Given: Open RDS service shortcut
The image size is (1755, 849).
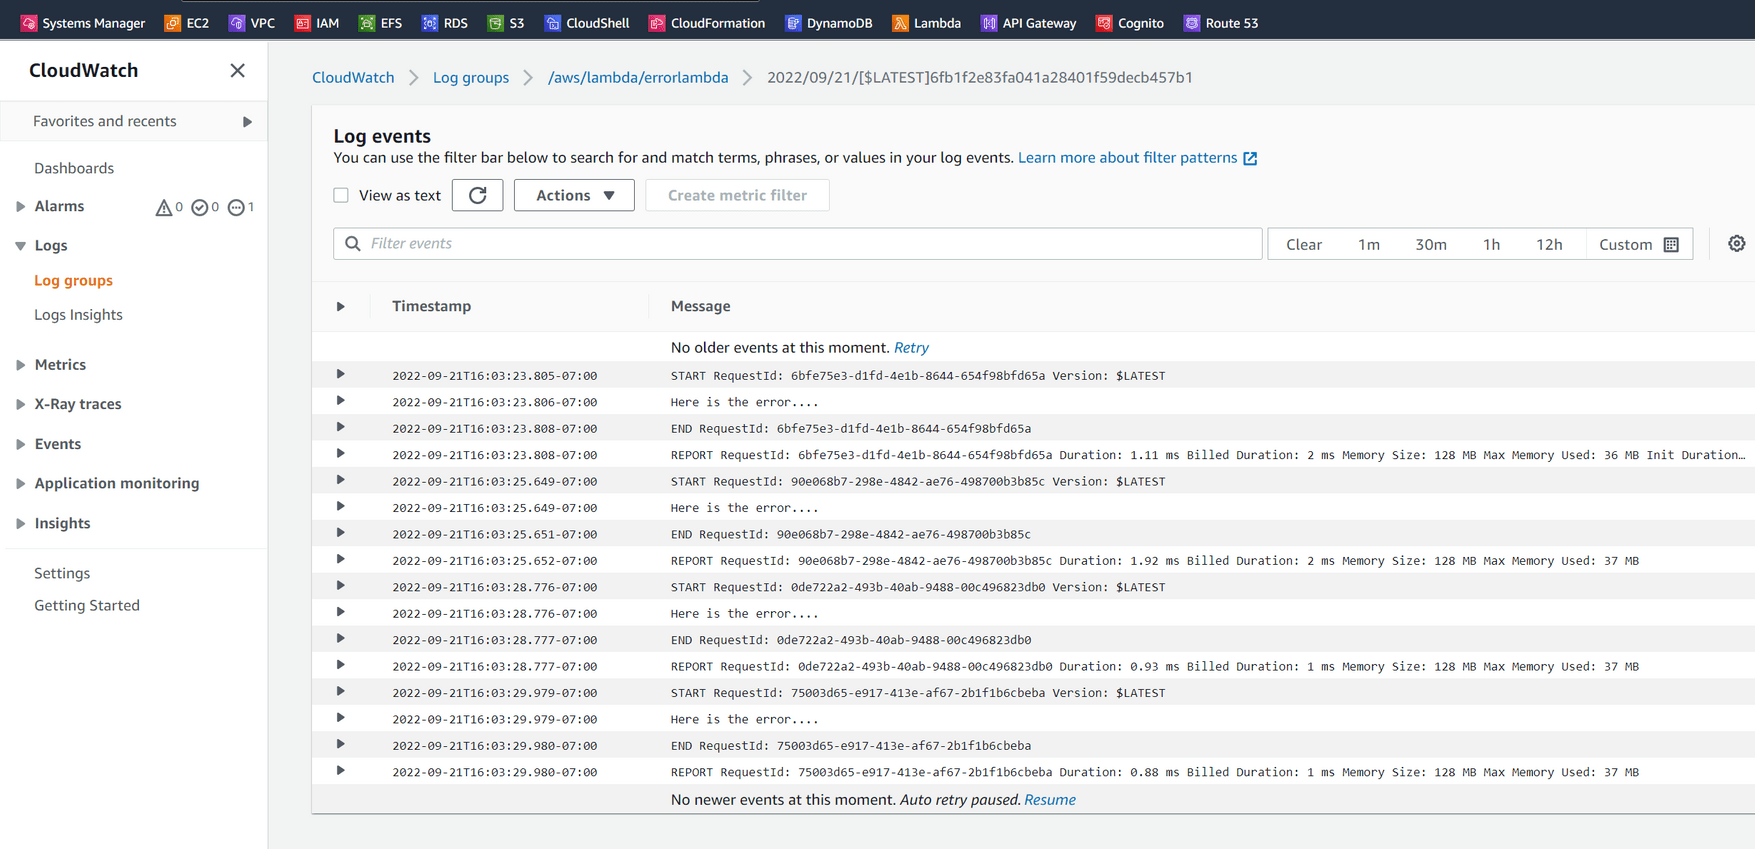Looking at the screenshot, I should click(445, 23).
